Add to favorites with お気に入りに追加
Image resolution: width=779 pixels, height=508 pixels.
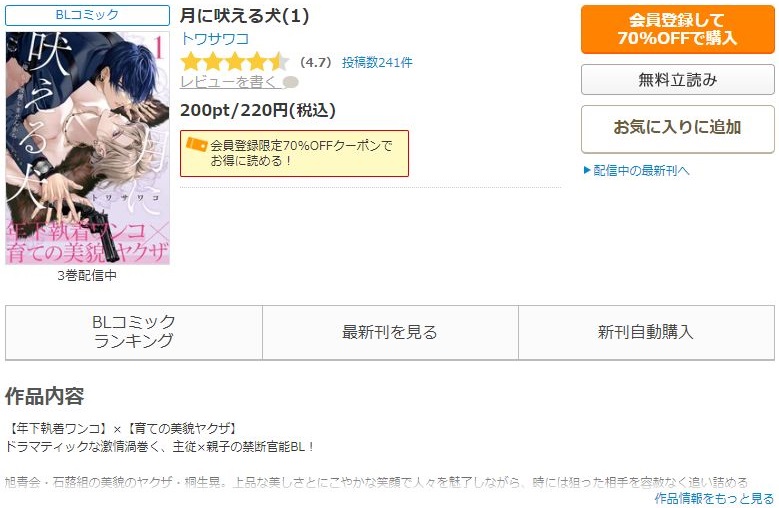click(678, 128)
